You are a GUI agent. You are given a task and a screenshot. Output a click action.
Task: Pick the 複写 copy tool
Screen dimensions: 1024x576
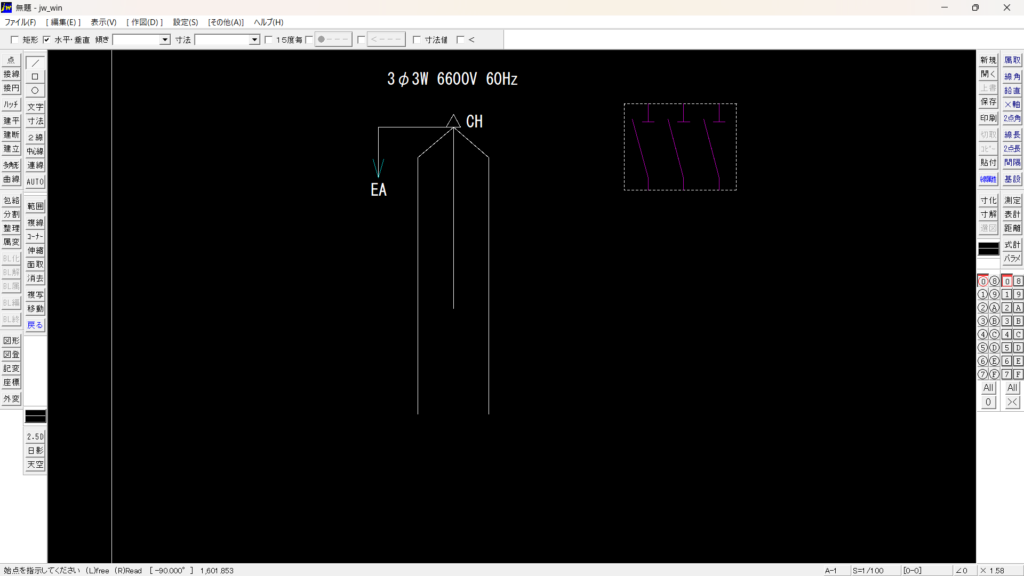(35, 296)
